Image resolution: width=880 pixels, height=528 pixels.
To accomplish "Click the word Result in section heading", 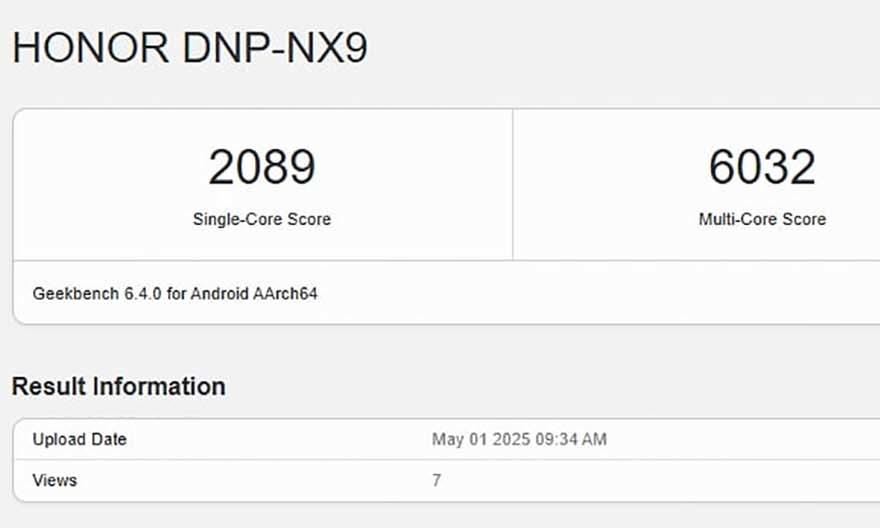I will (48, 386).
